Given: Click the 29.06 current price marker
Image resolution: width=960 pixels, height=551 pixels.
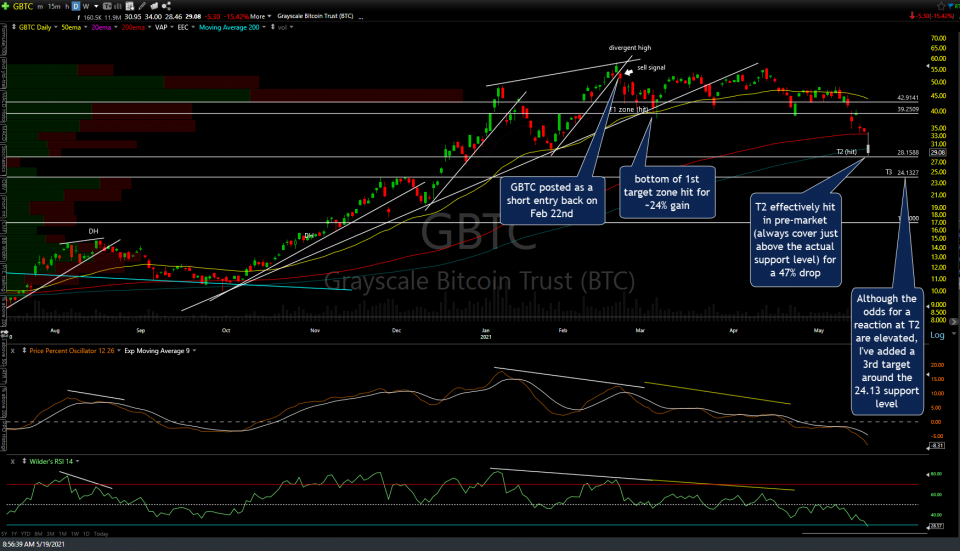Looking at the screenshot, I should [937, 152].
